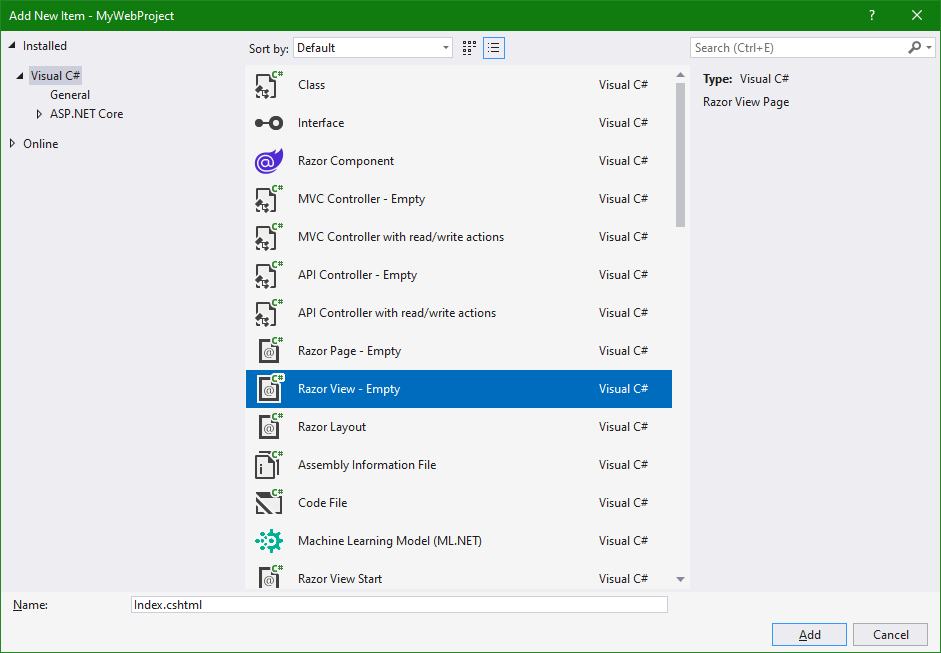Expand the ASP.NET Core node

pos(40,113)
